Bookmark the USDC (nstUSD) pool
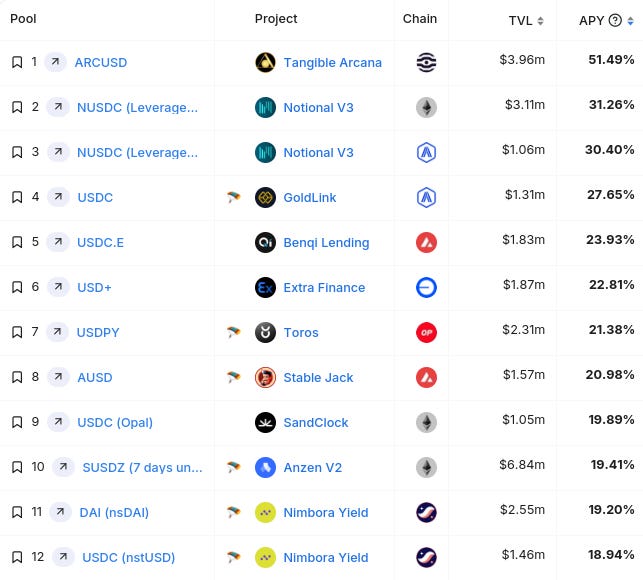The width and height of the screenshot is (643, 580). point(17,557)
